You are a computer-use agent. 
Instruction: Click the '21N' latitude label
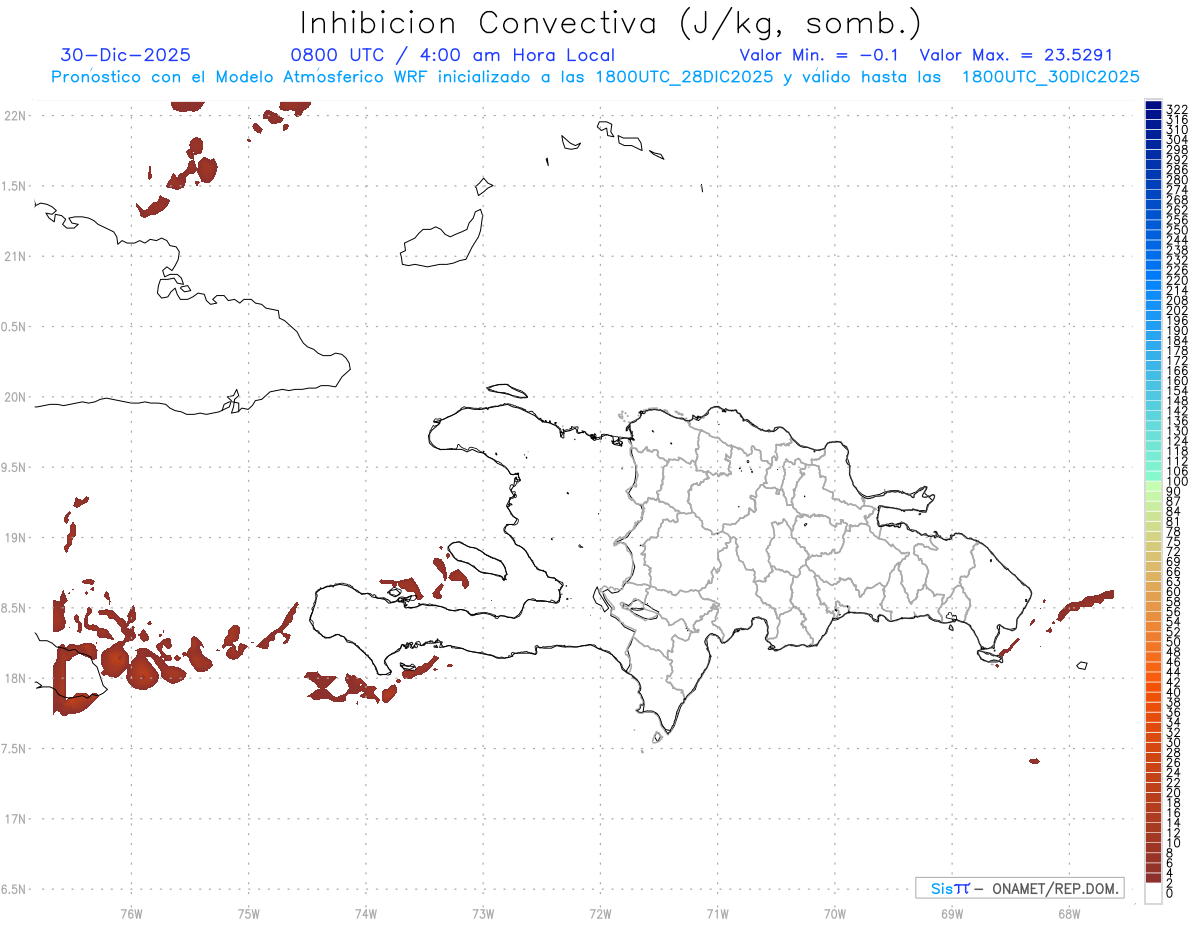tap(14, 256)
